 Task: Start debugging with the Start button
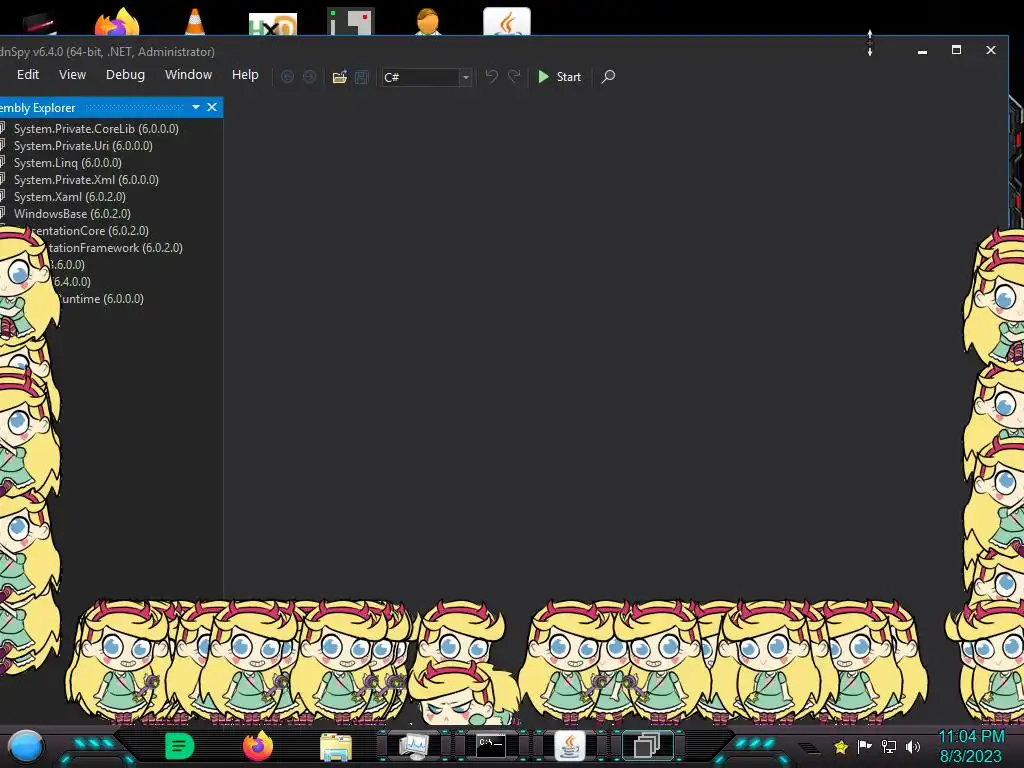coord(560,77)
